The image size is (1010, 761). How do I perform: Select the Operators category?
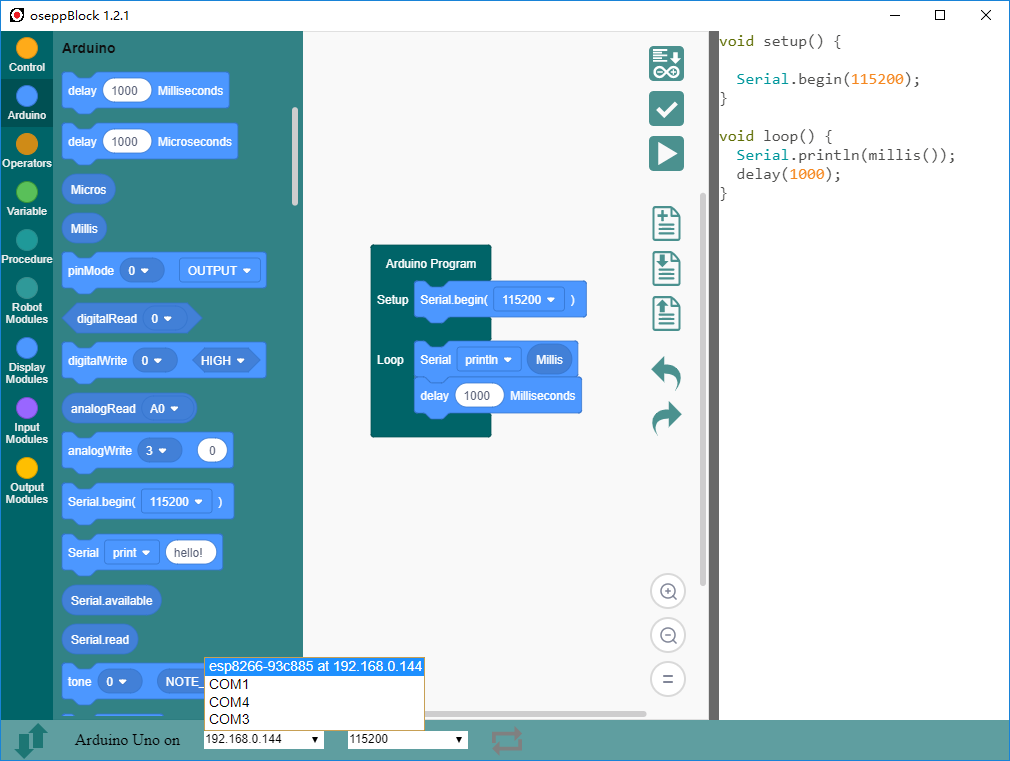pyautogui.click(x=27, y=151)
